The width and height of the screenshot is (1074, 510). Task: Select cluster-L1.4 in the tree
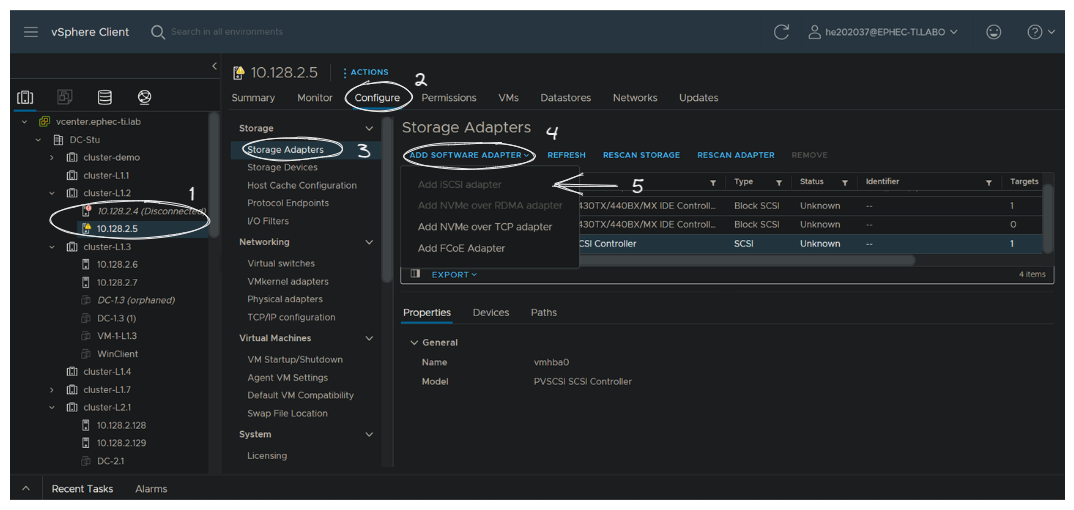point(107,372)
